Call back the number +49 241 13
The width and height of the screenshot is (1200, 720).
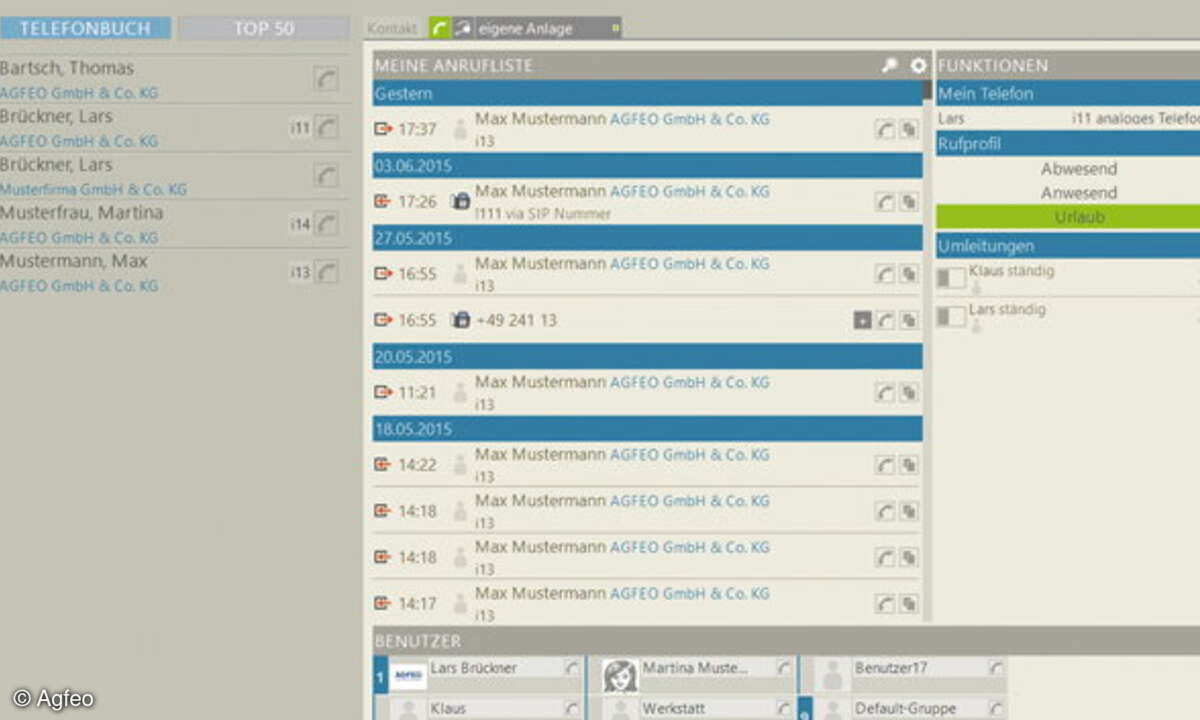[x=885, y=320]
